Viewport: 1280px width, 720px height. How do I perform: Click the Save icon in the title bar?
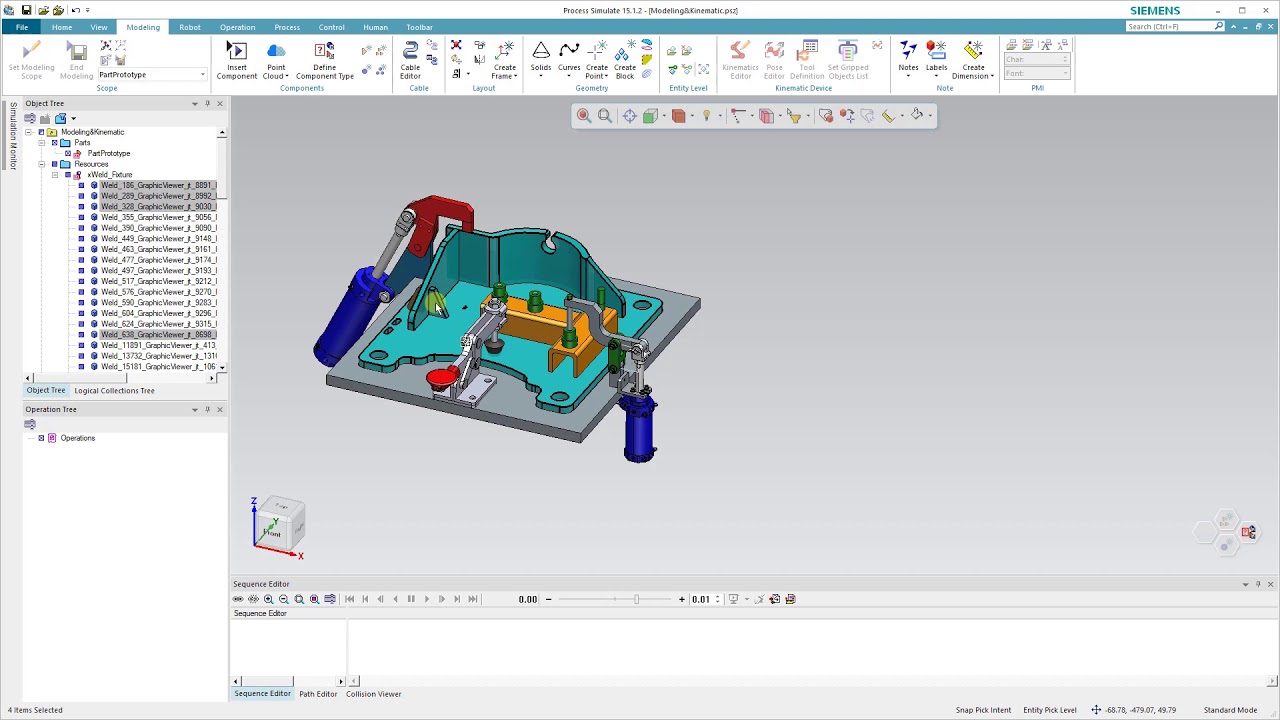point(26,10)
